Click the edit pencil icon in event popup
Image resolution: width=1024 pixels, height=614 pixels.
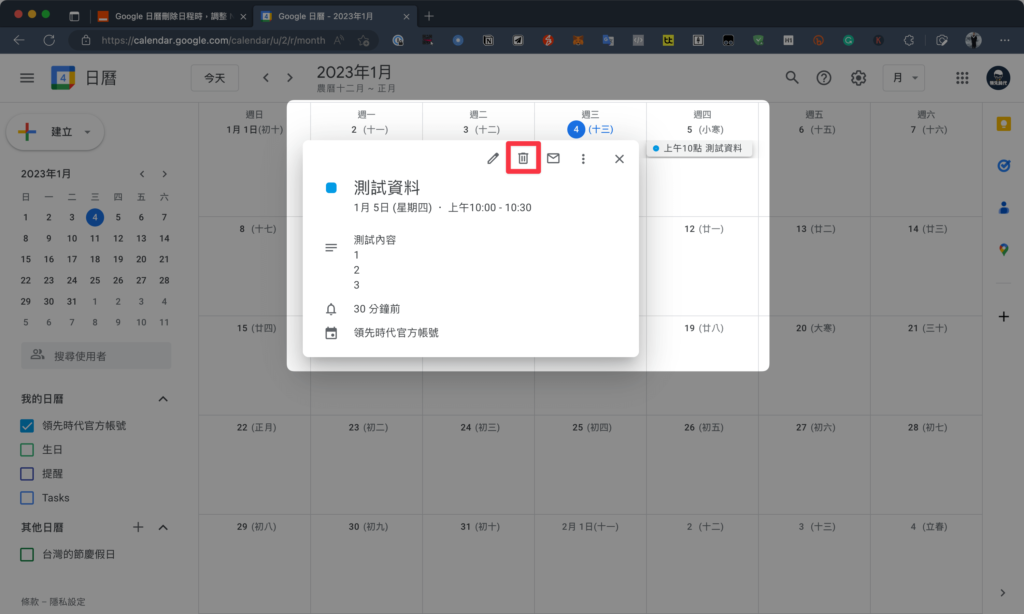pos(492,158)
